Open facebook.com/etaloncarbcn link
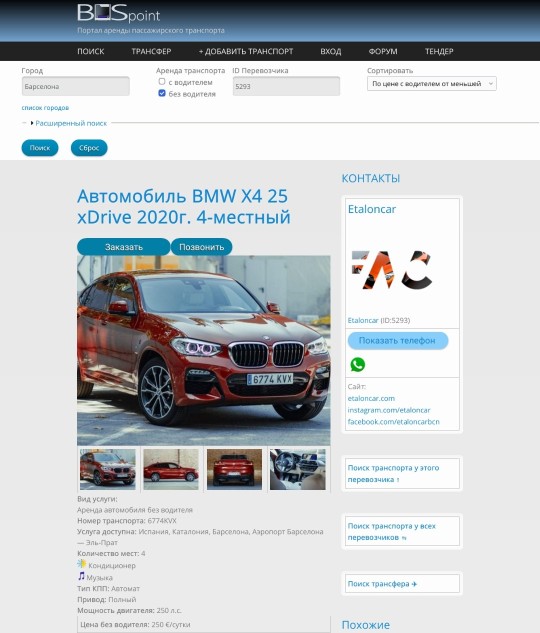 393,421
